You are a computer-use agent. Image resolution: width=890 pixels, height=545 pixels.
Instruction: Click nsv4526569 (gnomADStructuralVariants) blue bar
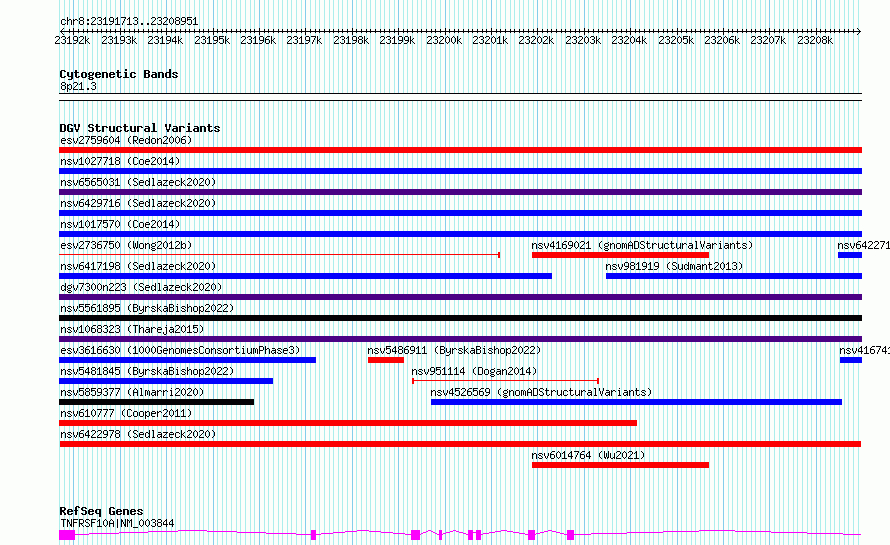(636, 402)
